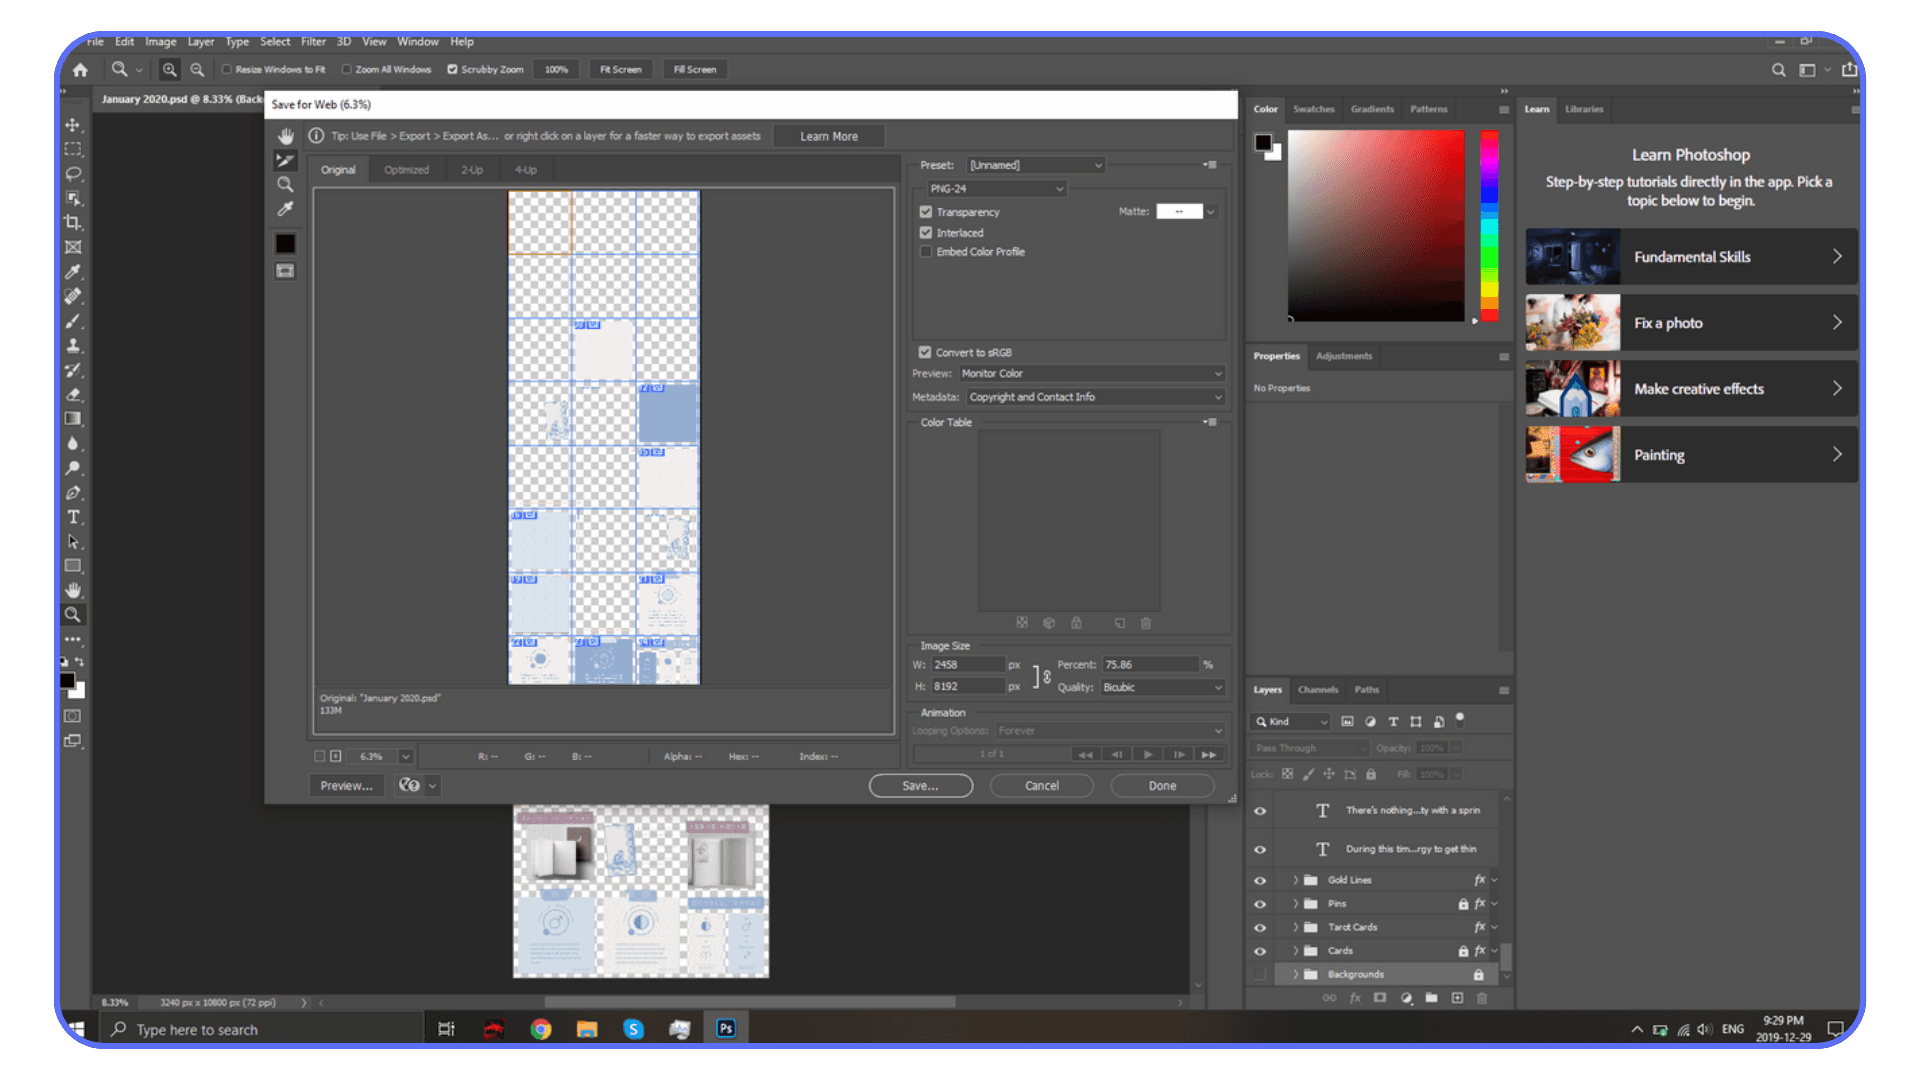The image size is (1920, 1080).
Task: Select the Horizontal Type tool
Action: click(x=73, y=517)
